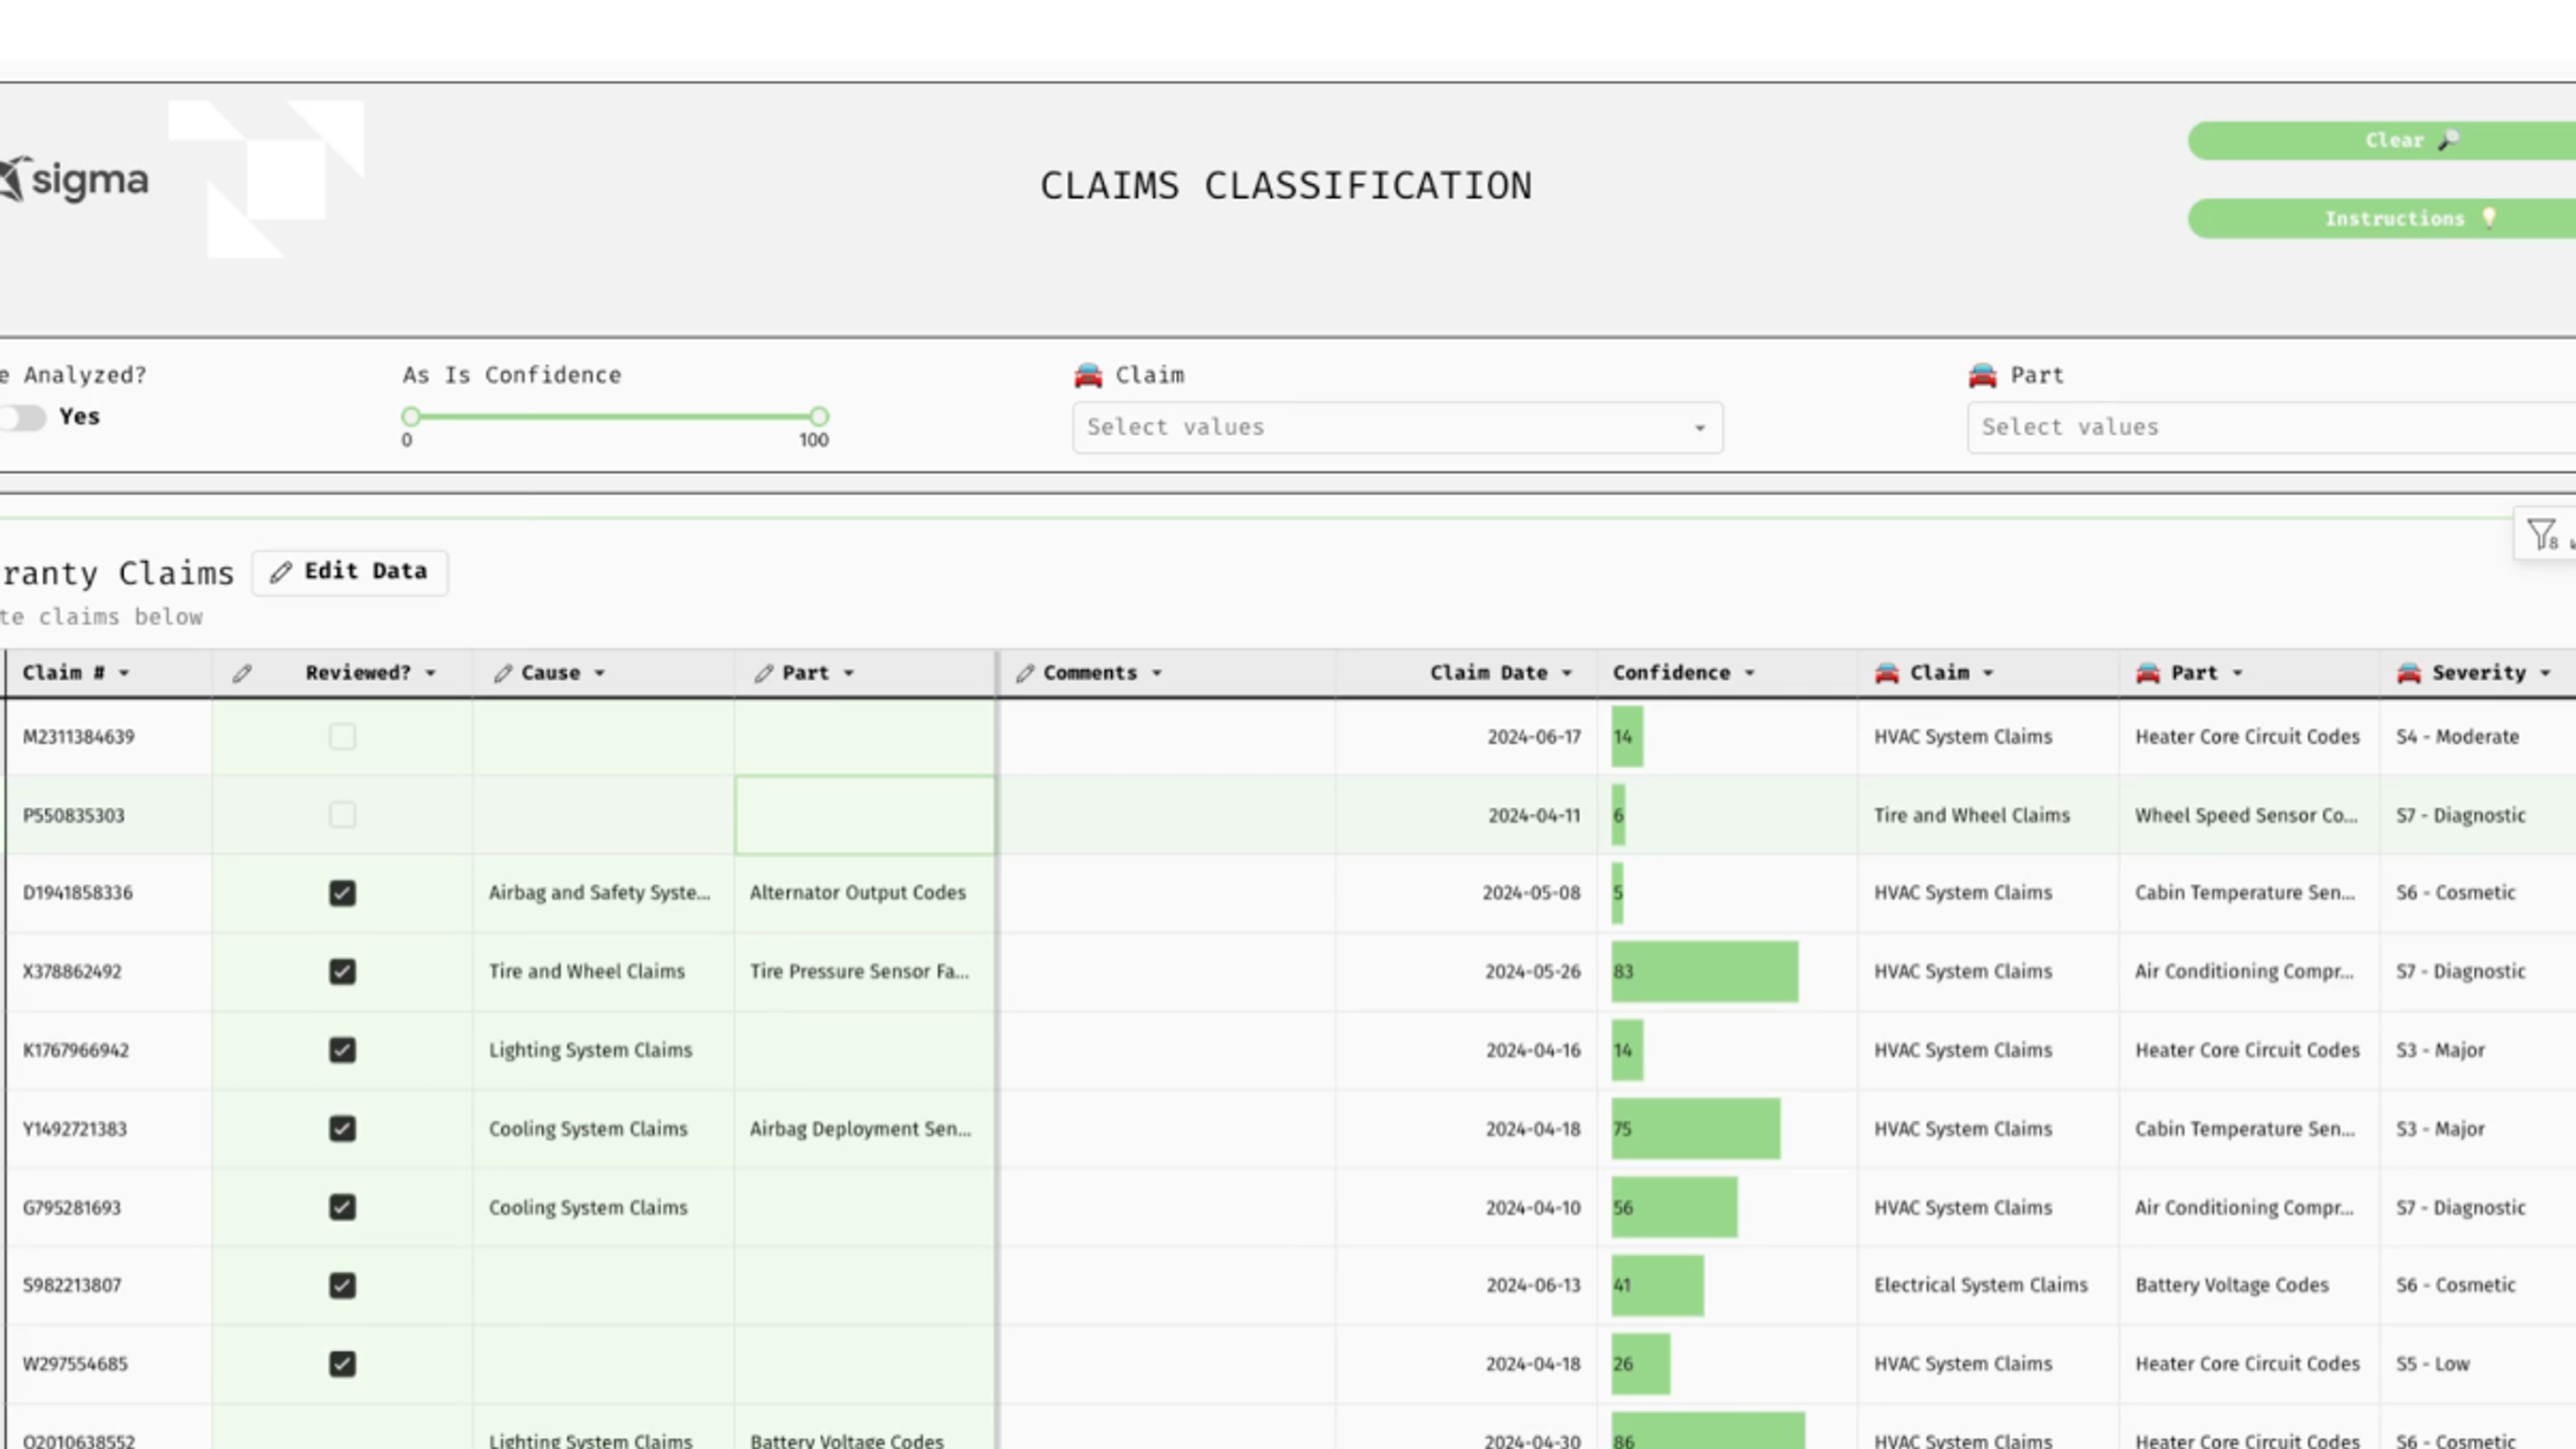The image size is (2576, 1449).
Task: Select Comments cell for claim D1941858336
Action: 1167,893
